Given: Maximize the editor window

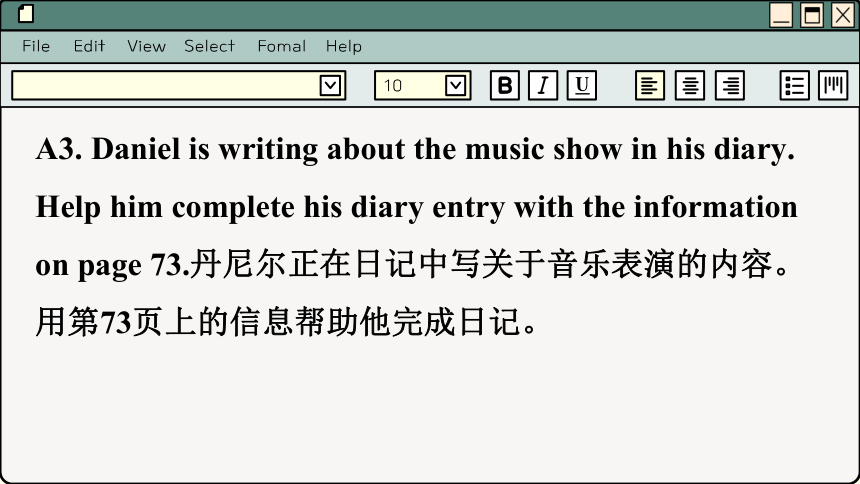Looking at the screenshot, I should point(812,15).
